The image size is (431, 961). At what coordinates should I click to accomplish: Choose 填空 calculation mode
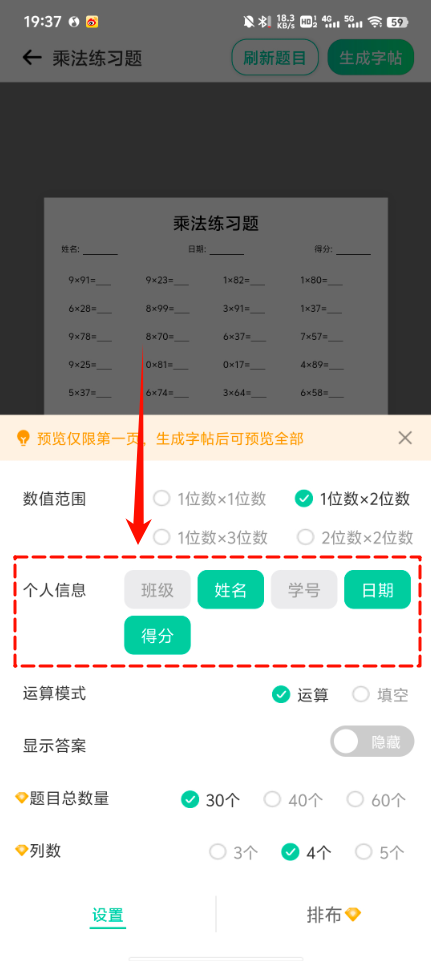click(x=380, y=694)
